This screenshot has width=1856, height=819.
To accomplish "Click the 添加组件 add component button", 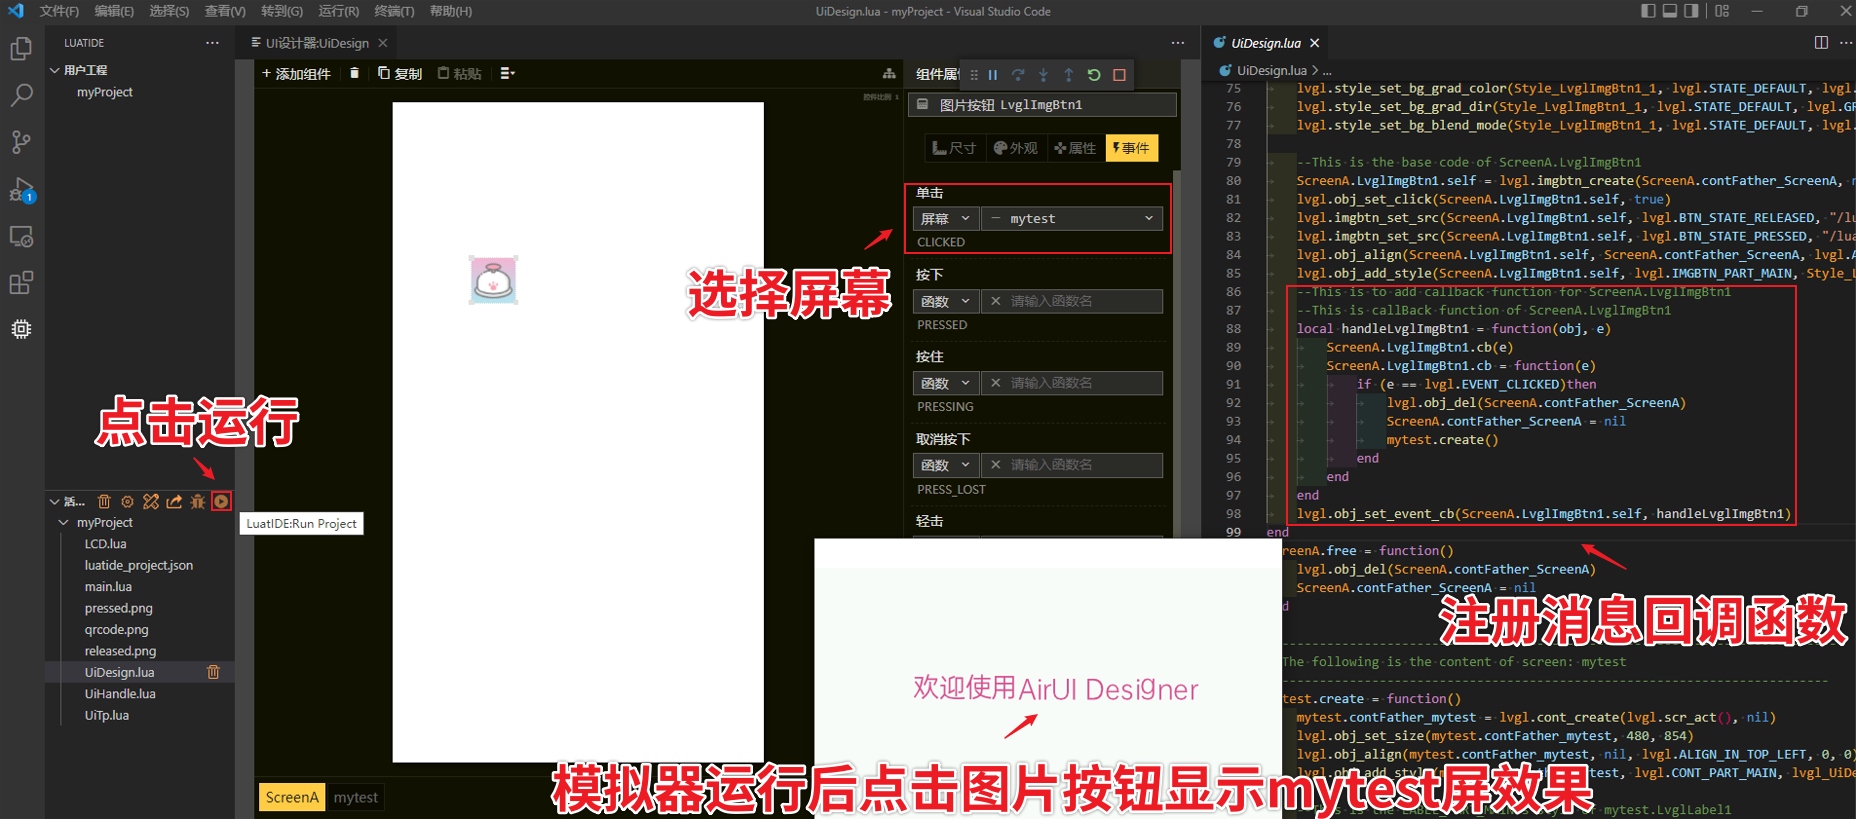I will [x=296, y=73].
